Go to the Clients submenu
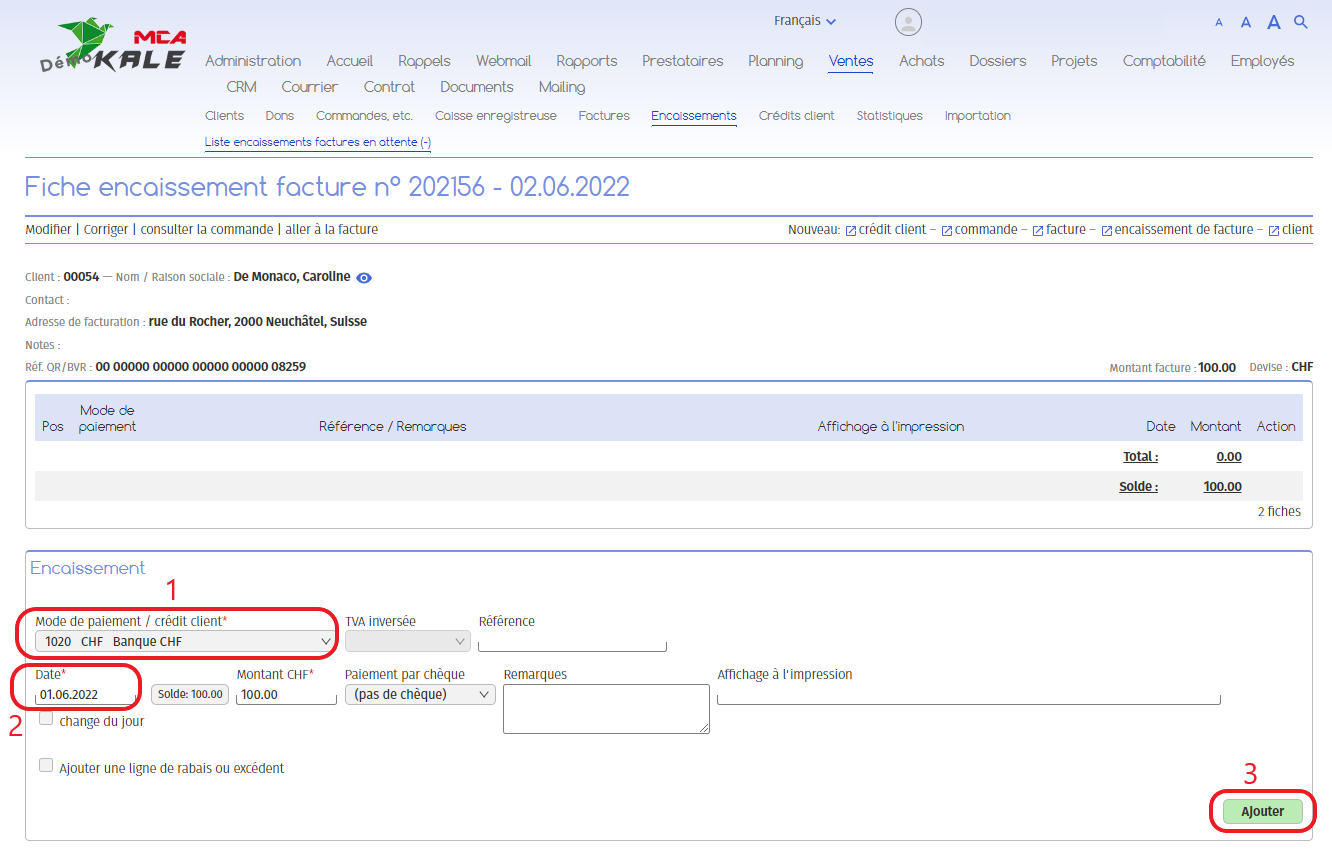Screen dimensions: 1332x854 click(224, 116)
